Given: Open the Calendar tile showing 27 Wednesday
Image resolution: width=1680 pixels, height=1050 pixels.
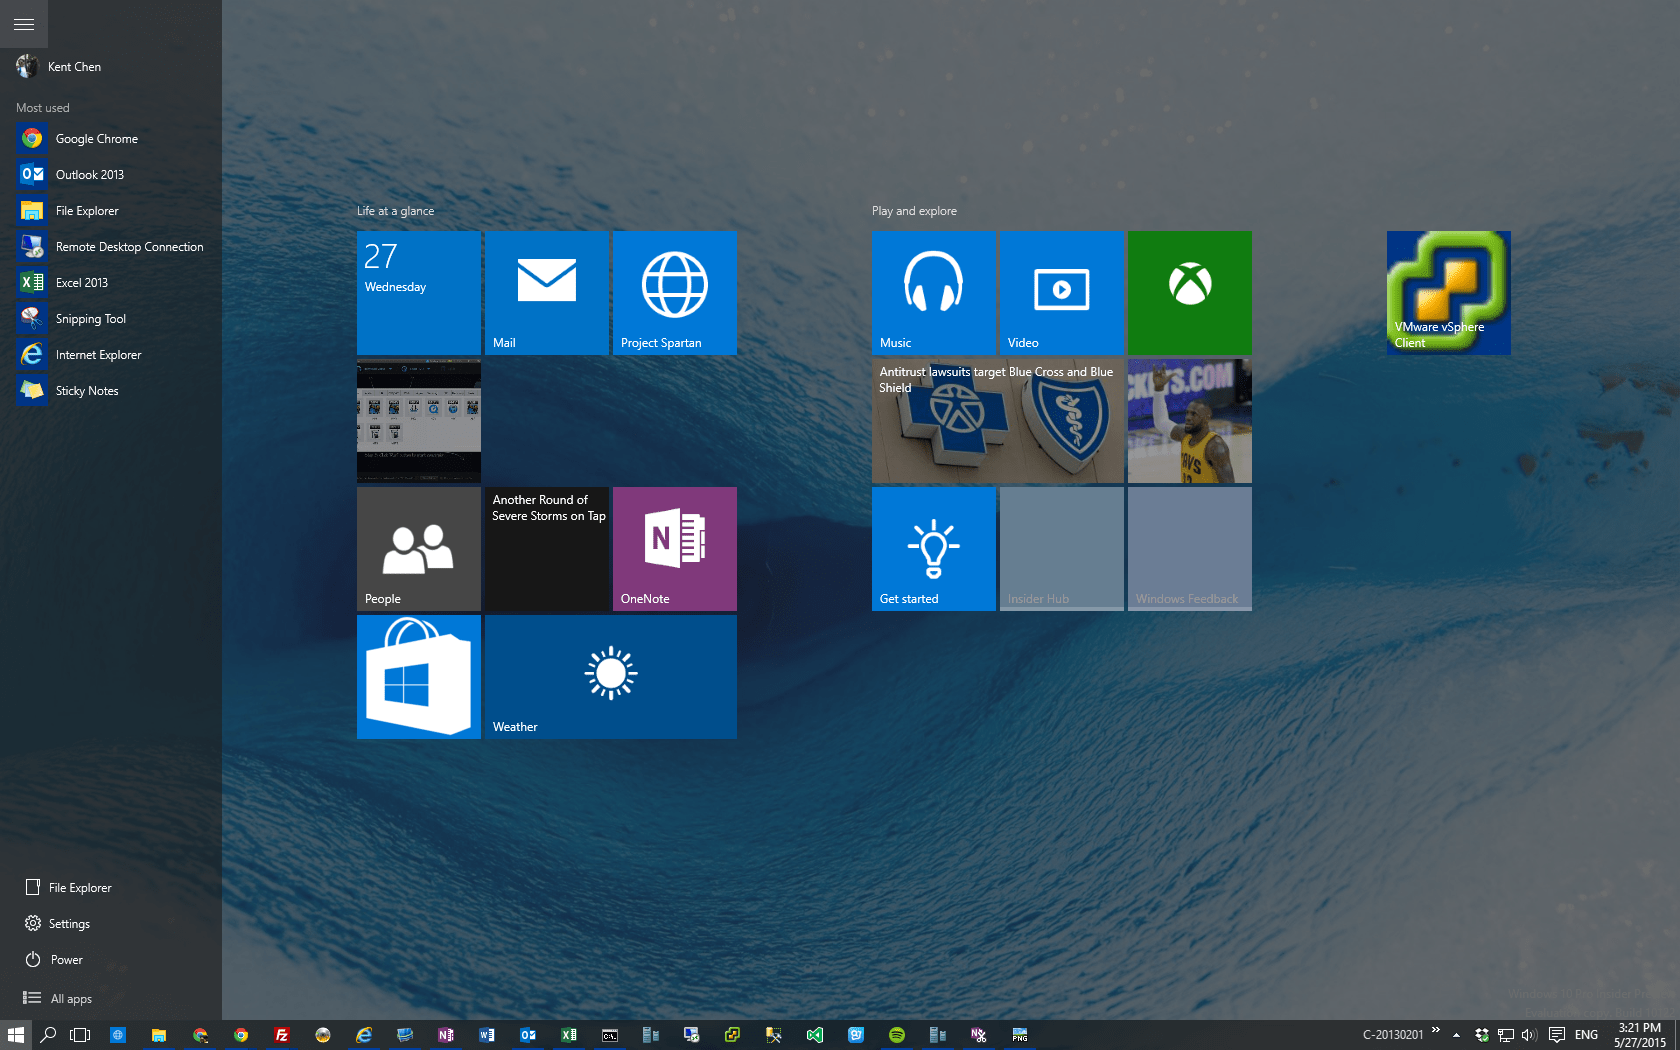Looking at the screenshot, I should coord(419,293).
